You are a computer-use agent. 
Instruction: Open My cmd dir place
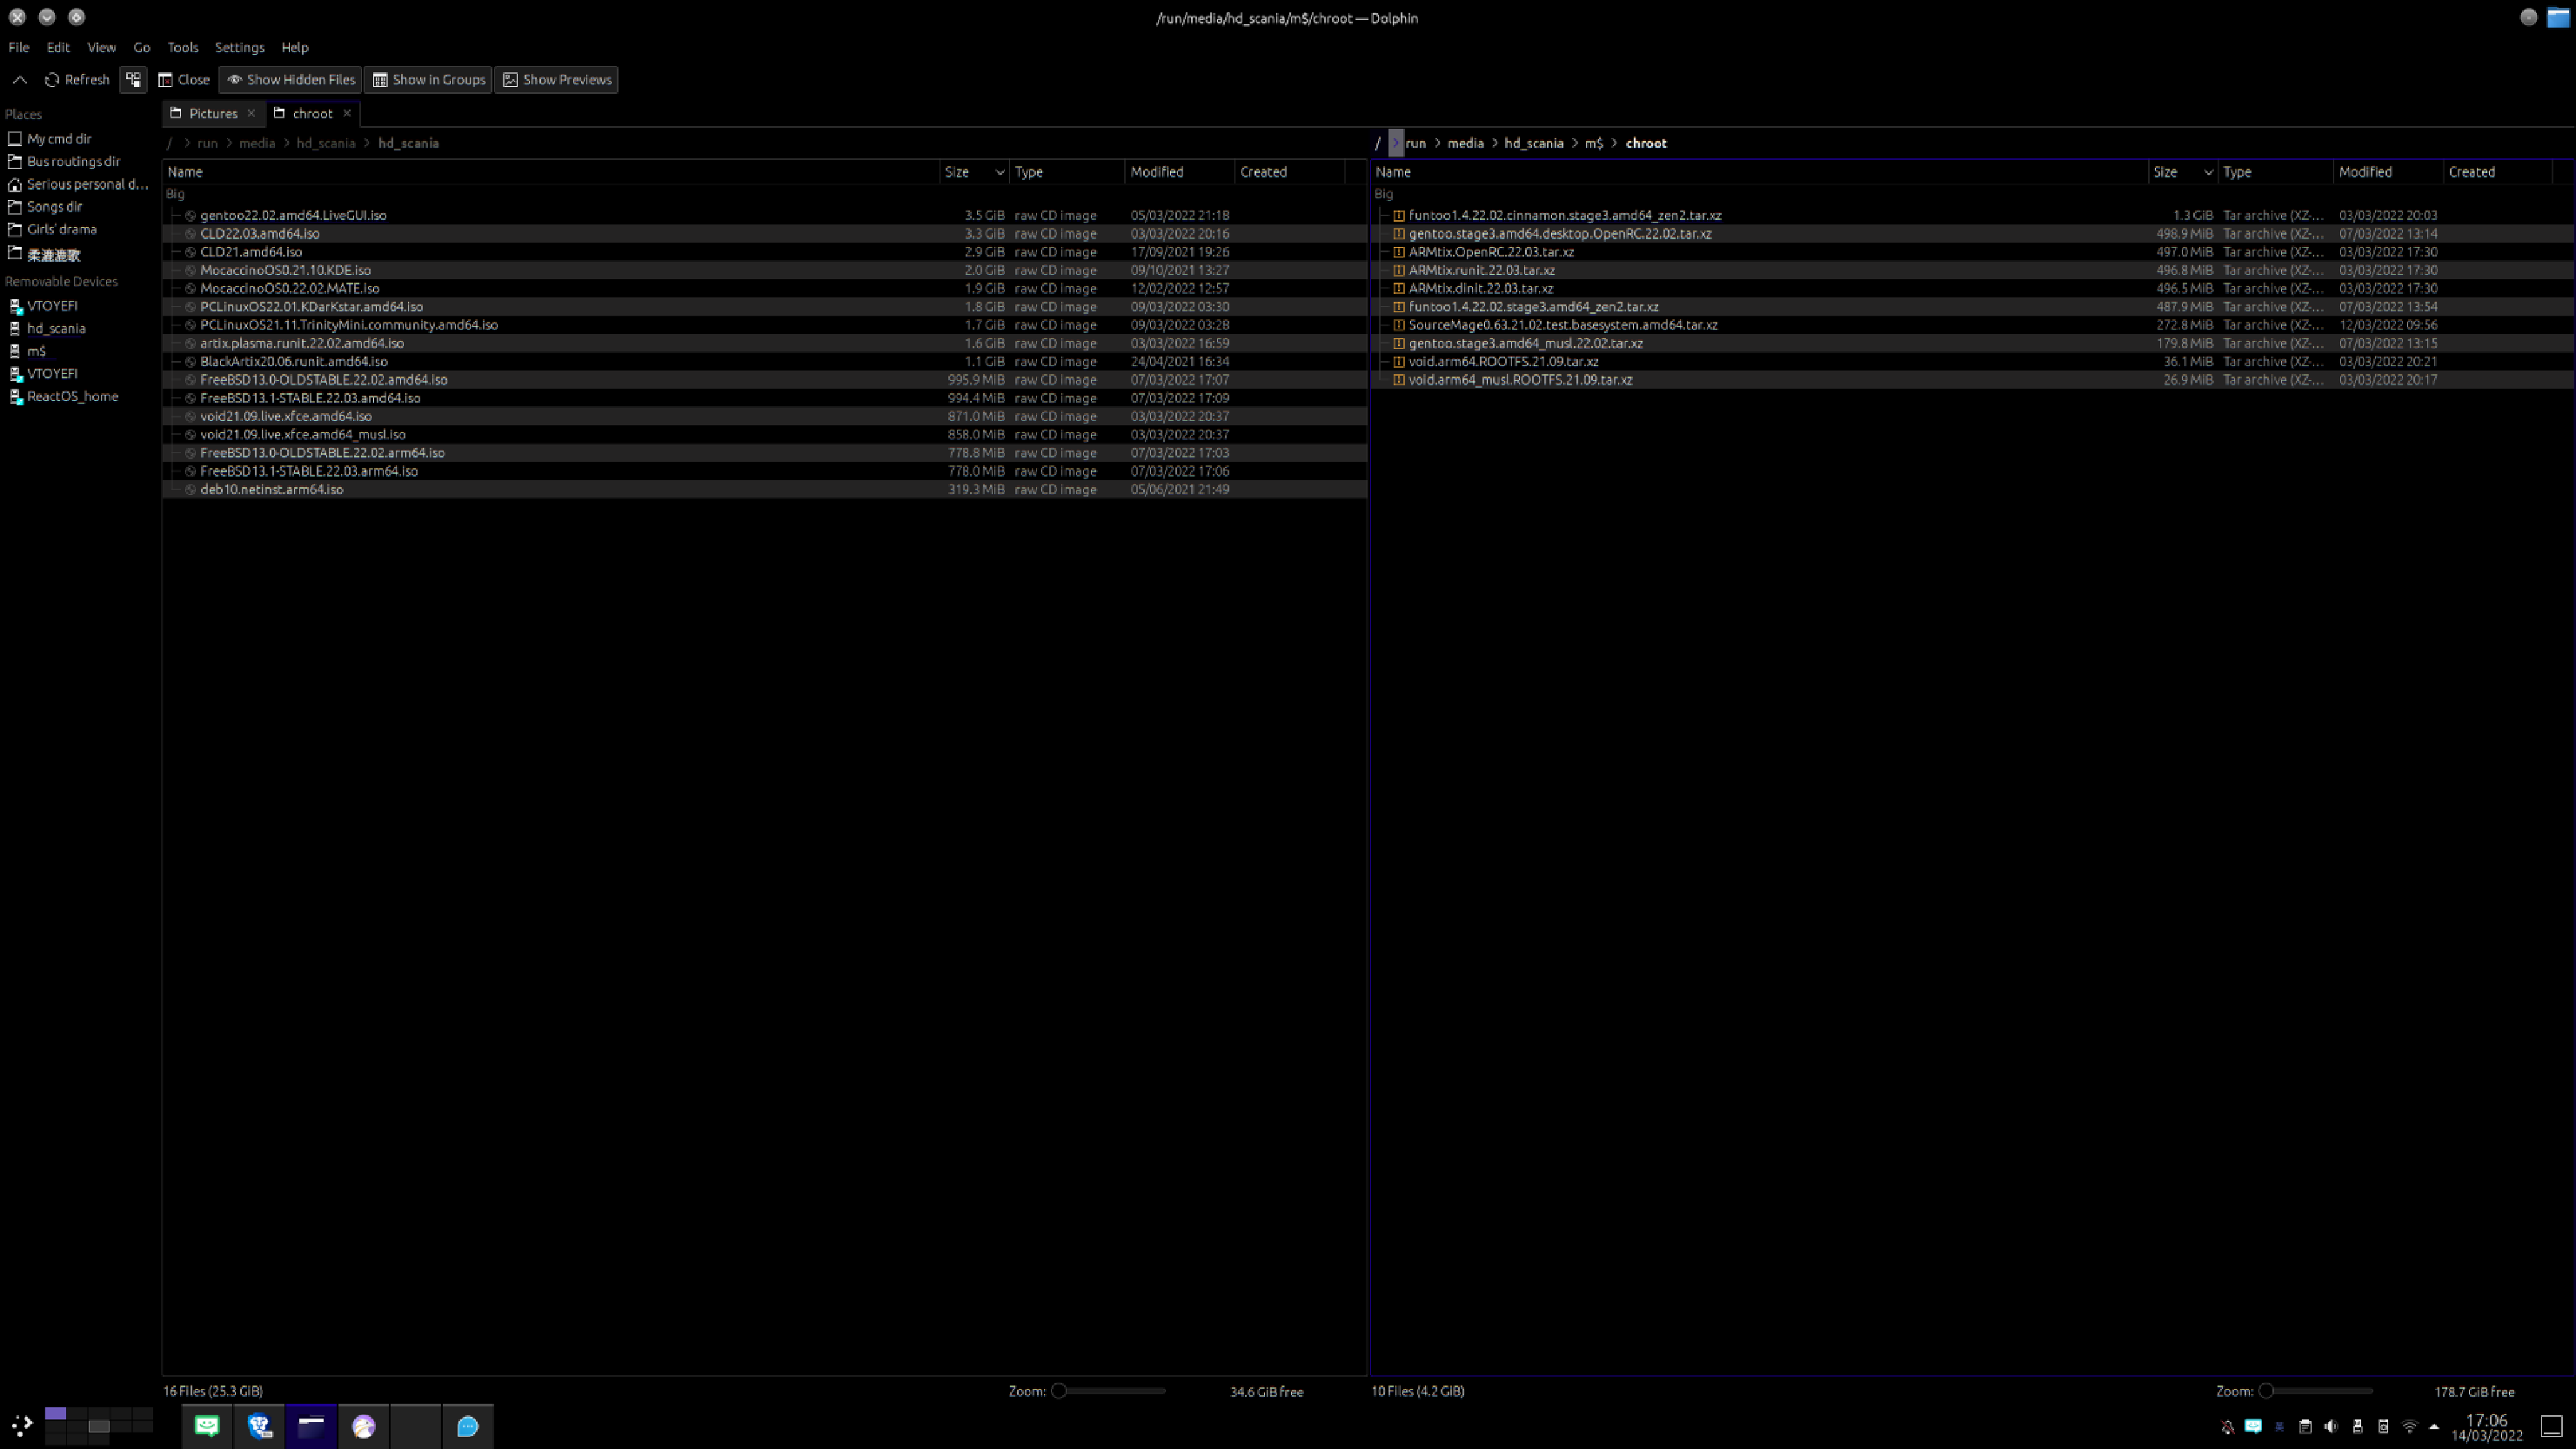click(50, 139)
